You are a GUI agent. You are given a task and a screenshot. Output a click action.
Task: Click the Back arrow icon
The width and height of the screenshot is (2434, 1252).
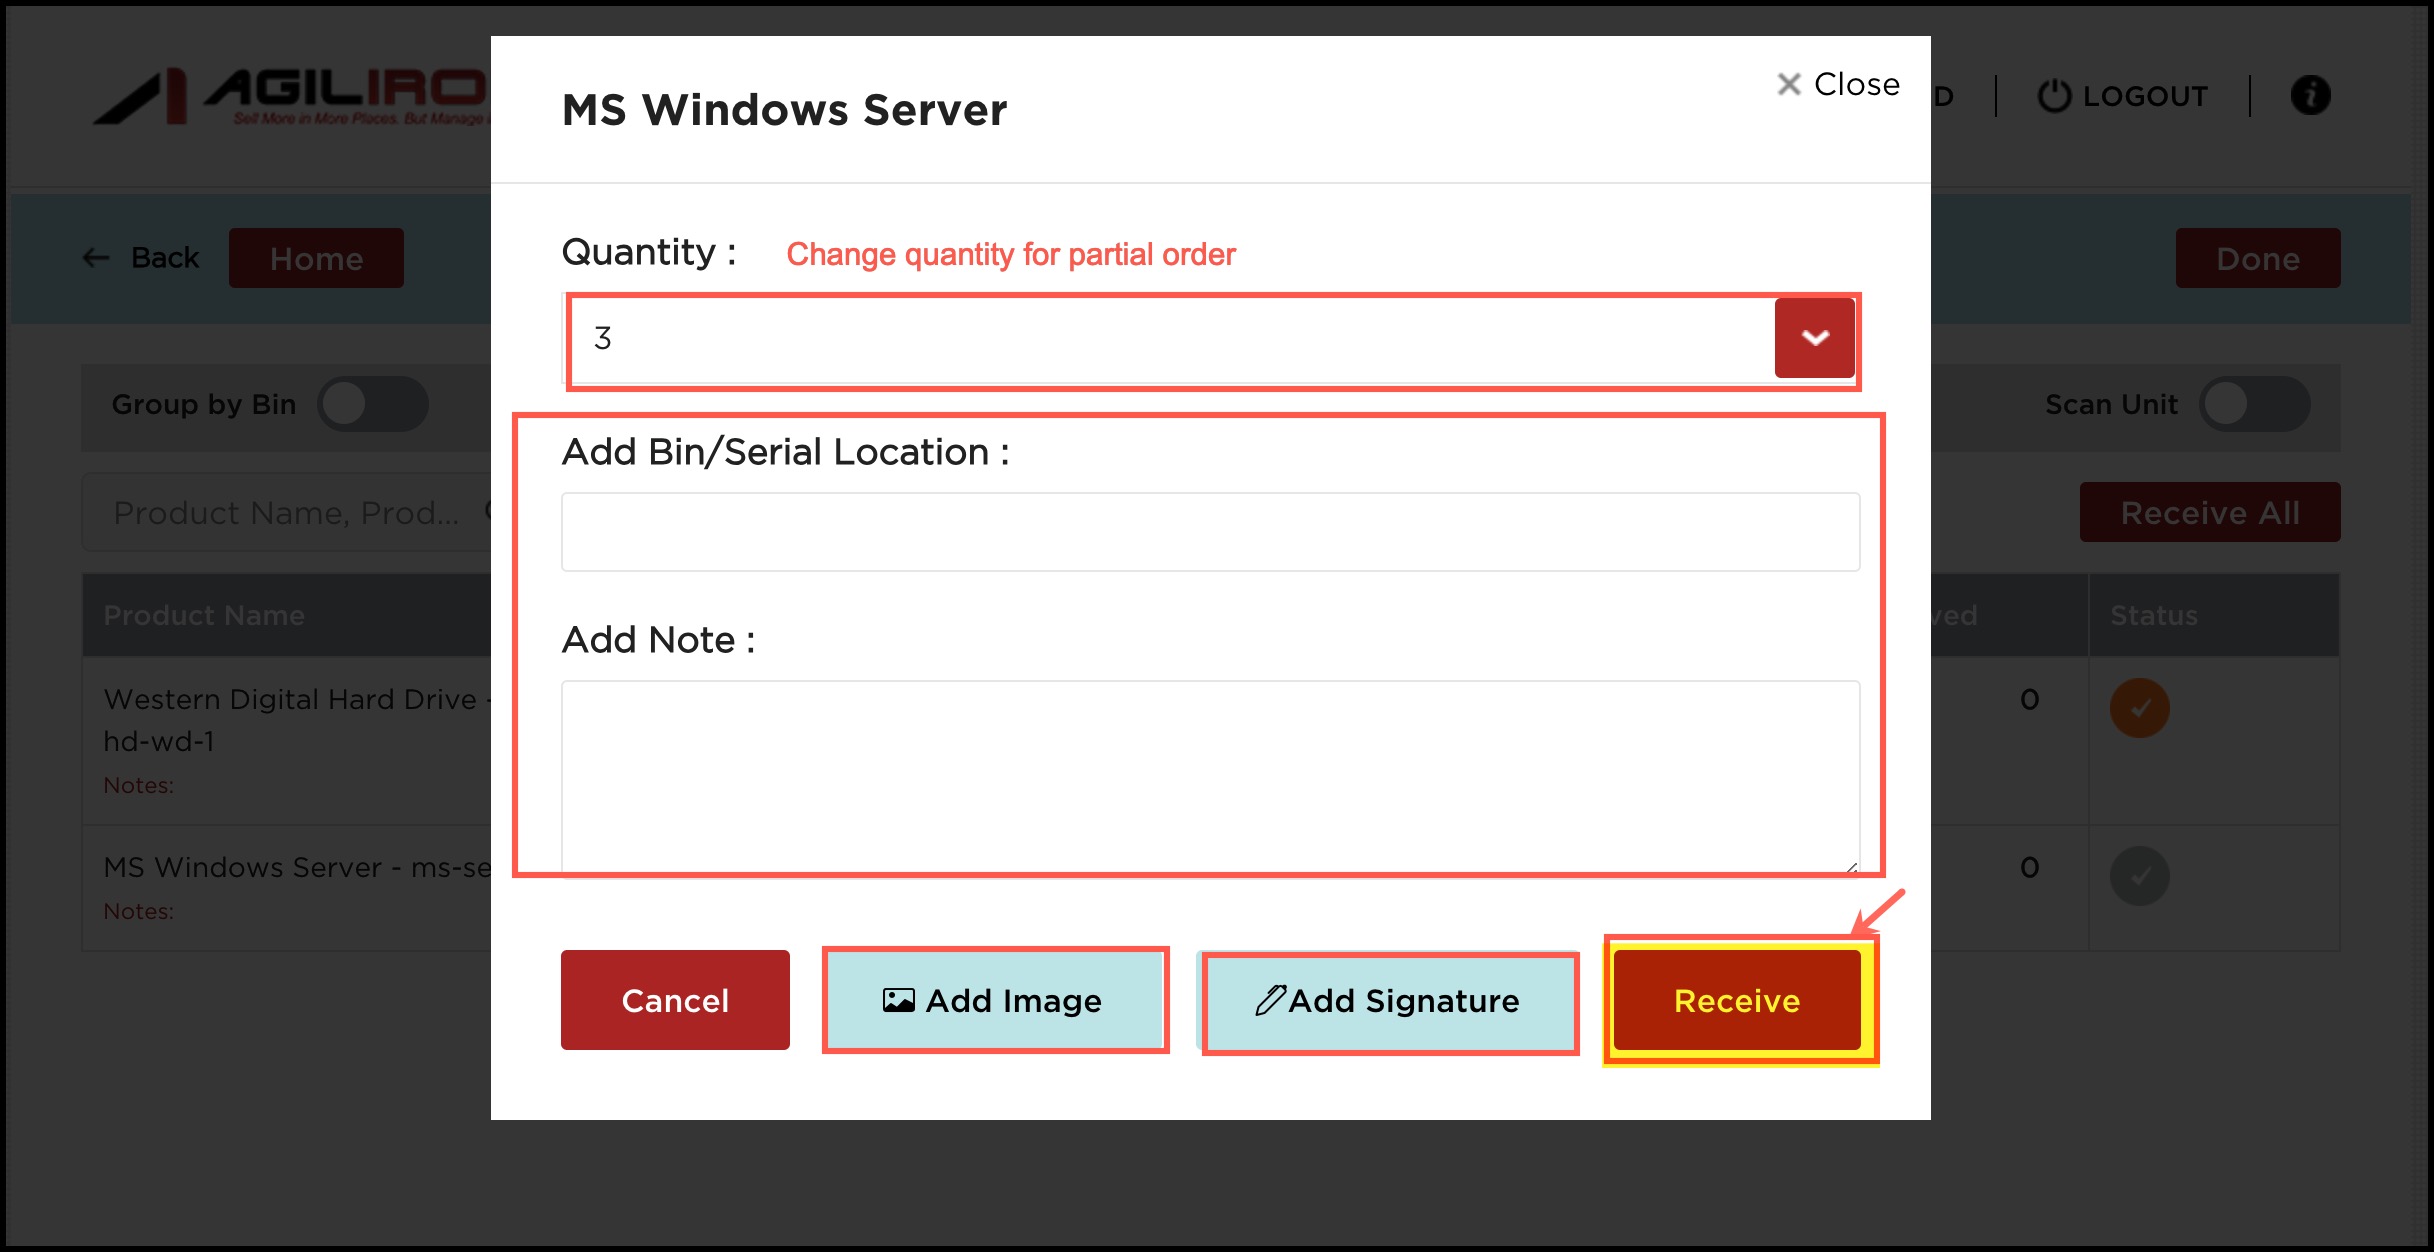pos(96,258)
